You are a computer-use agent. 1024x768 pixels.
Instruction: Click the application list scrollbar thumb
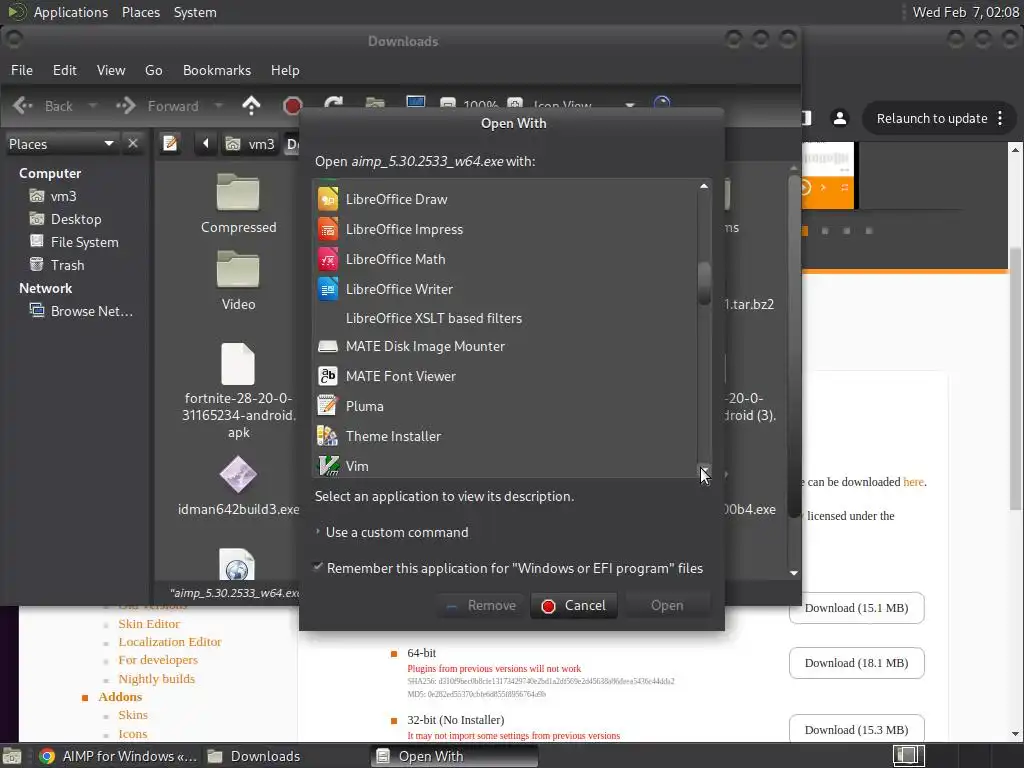coord(704,283)
